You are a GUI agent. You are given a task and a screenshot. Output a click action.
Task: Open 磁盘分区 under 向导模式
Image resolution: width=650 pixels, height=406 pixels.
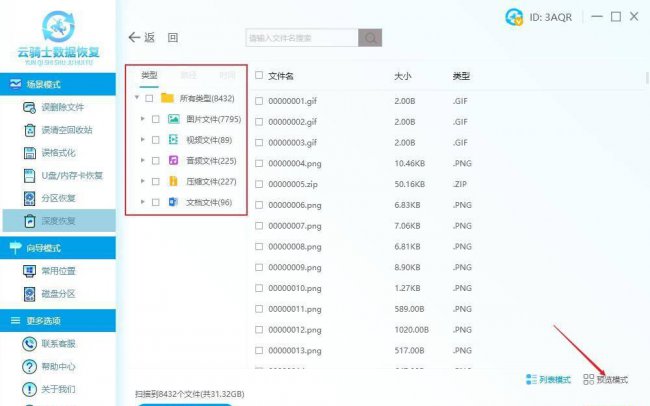pyautogui.click(x=49, y=294)
